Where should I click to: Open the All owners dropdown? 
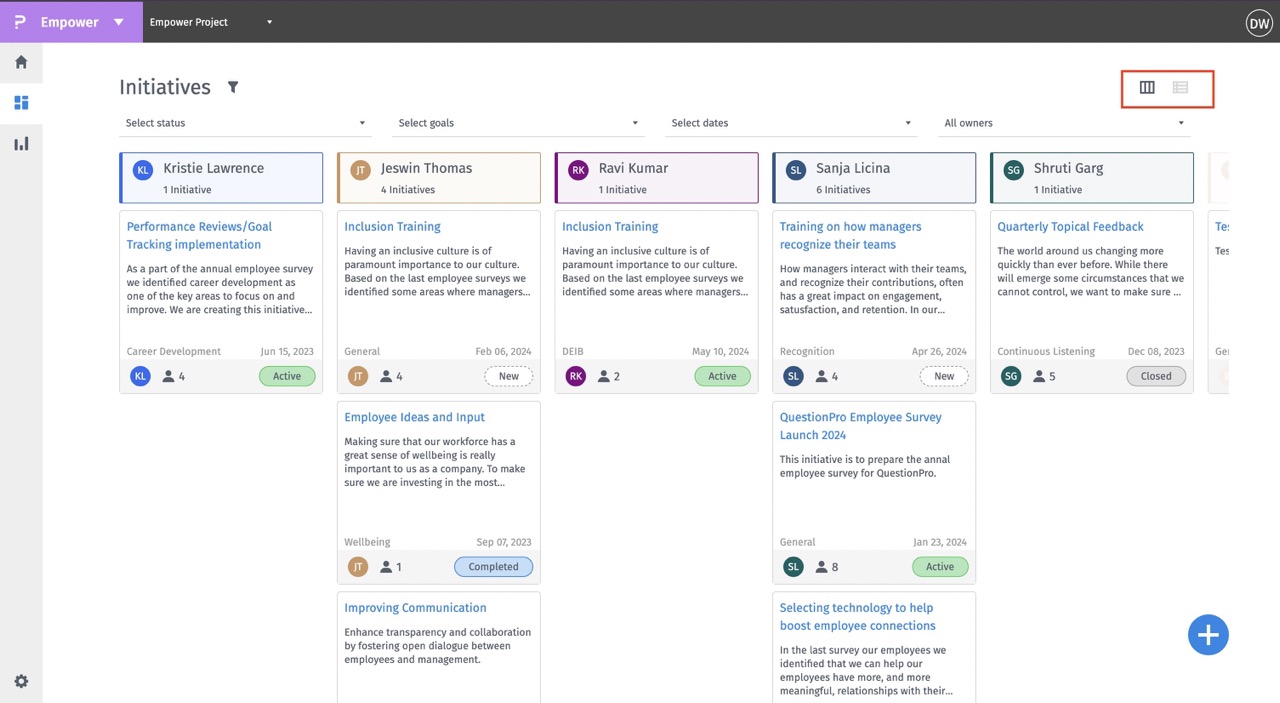(1064, 123)
